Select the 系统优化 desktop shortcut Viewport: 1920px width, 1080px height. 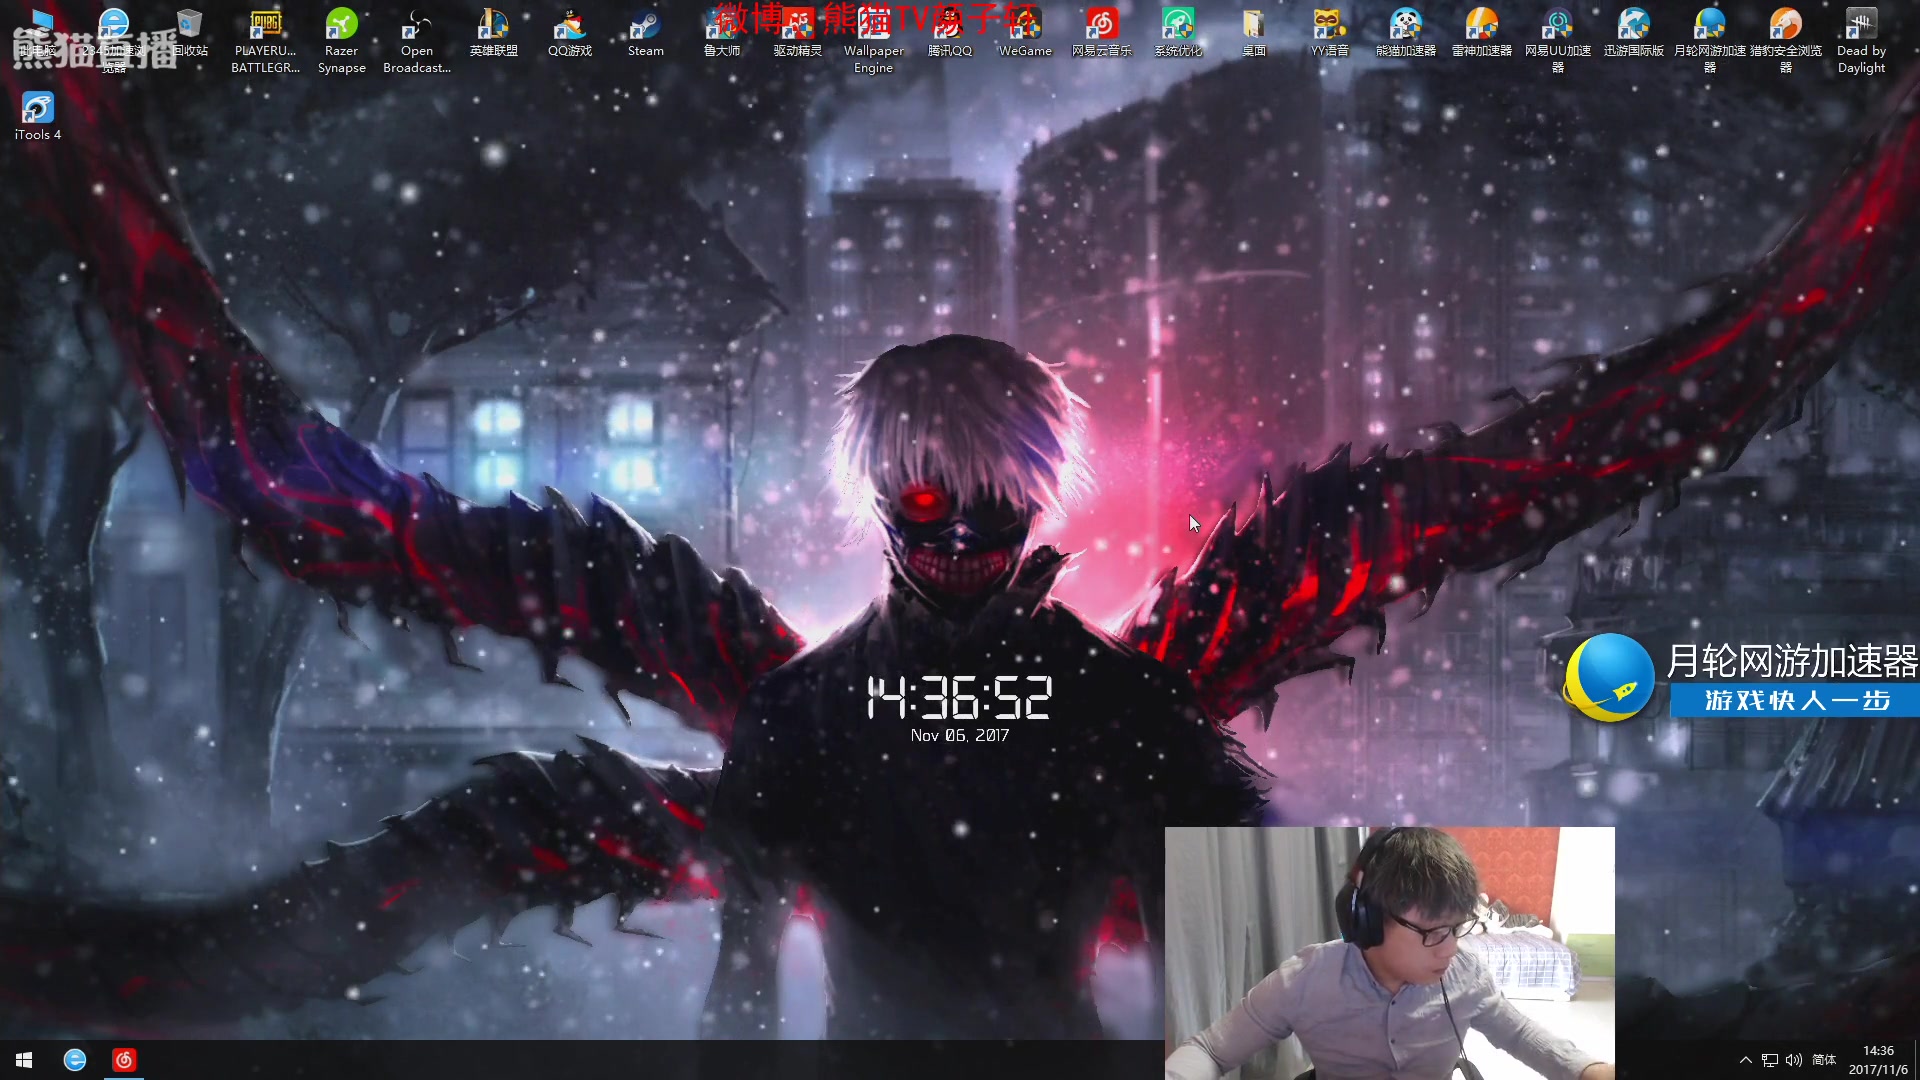(1178, 33)
